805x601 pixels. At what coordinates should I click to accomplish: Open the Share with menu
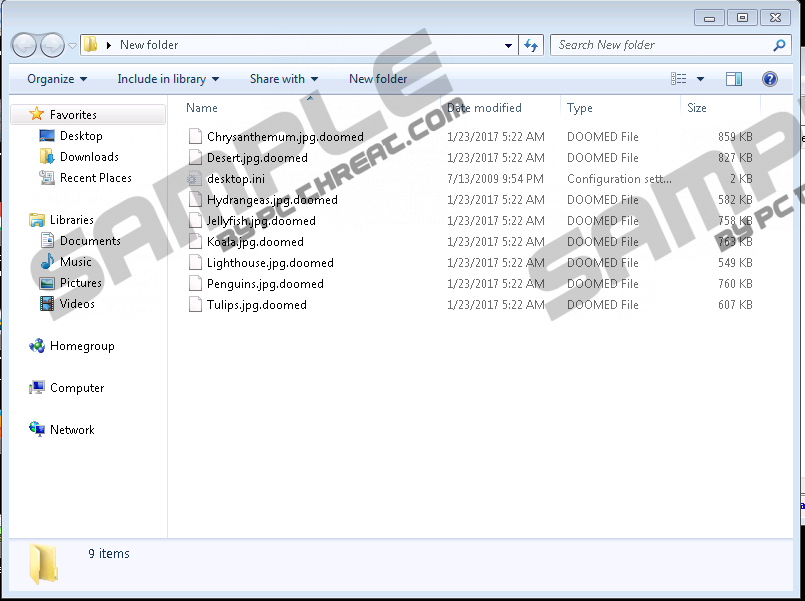284,79
